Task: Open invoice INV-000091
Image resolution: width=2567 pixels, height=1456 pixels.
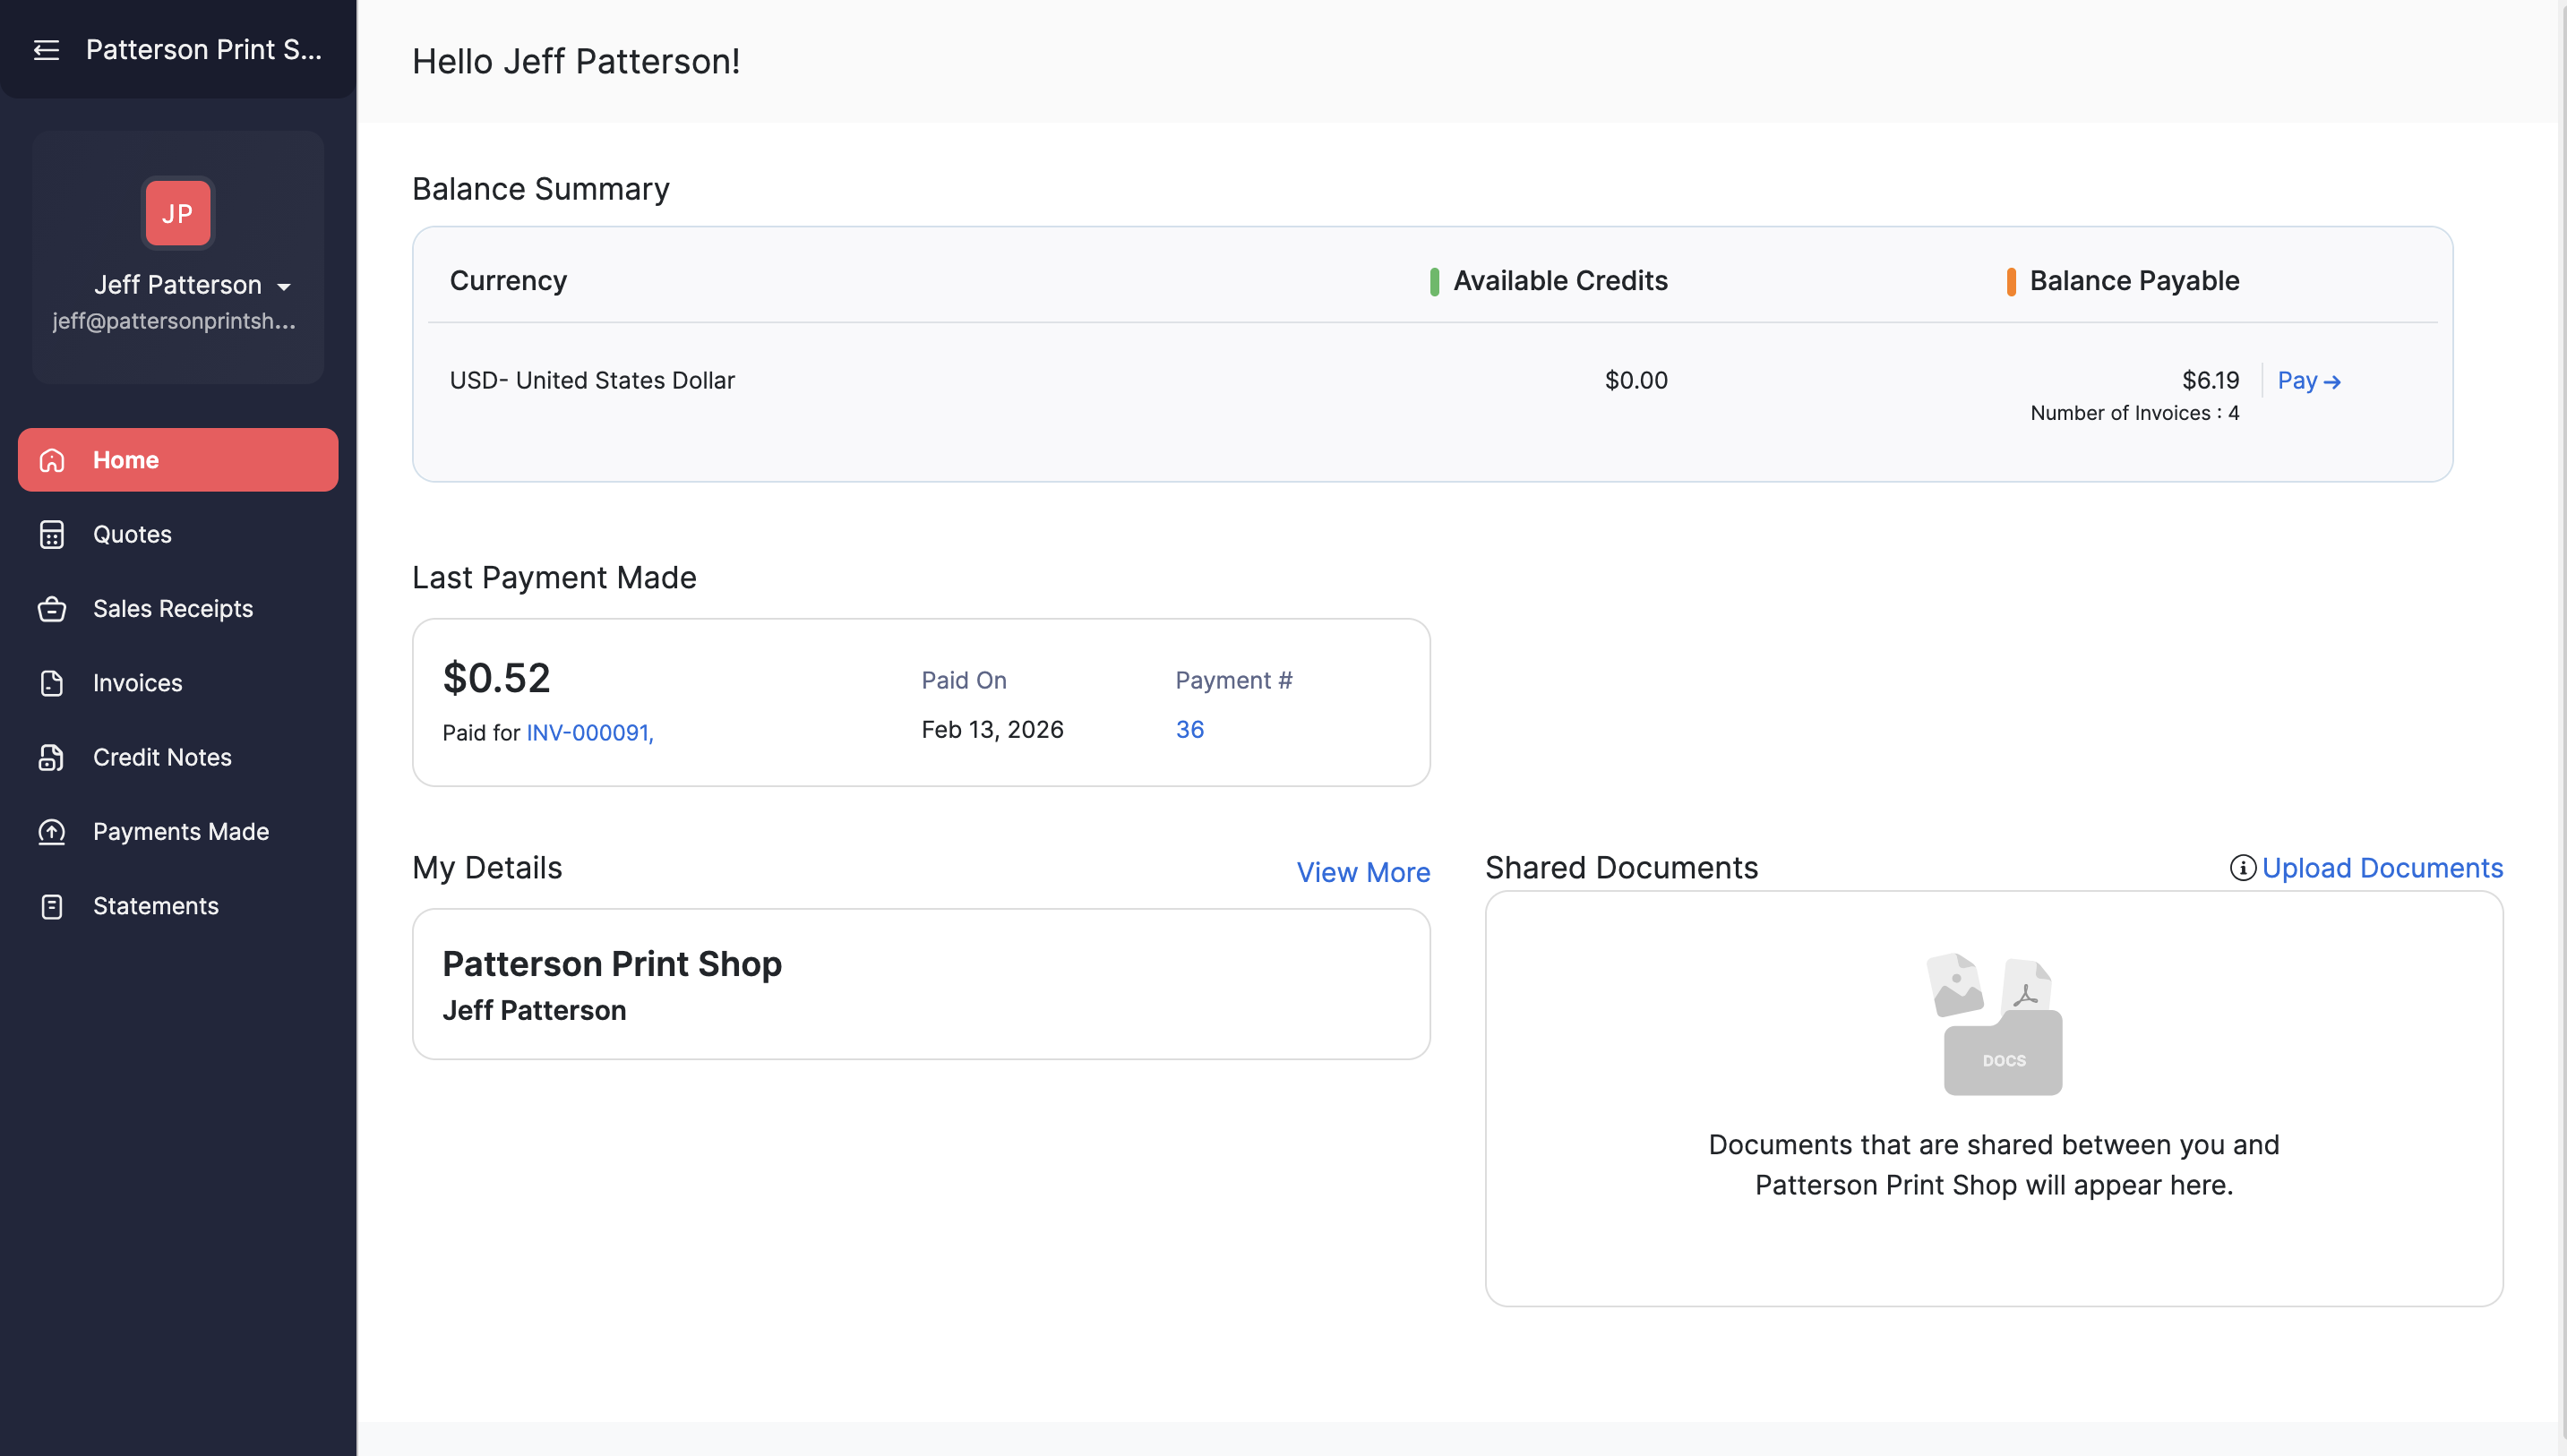Action: 587,732
